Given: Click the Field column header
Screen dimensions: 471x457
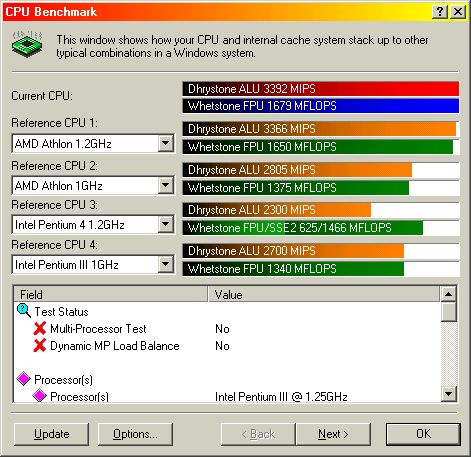Looking at the screenshot, I should pos(111,294).
